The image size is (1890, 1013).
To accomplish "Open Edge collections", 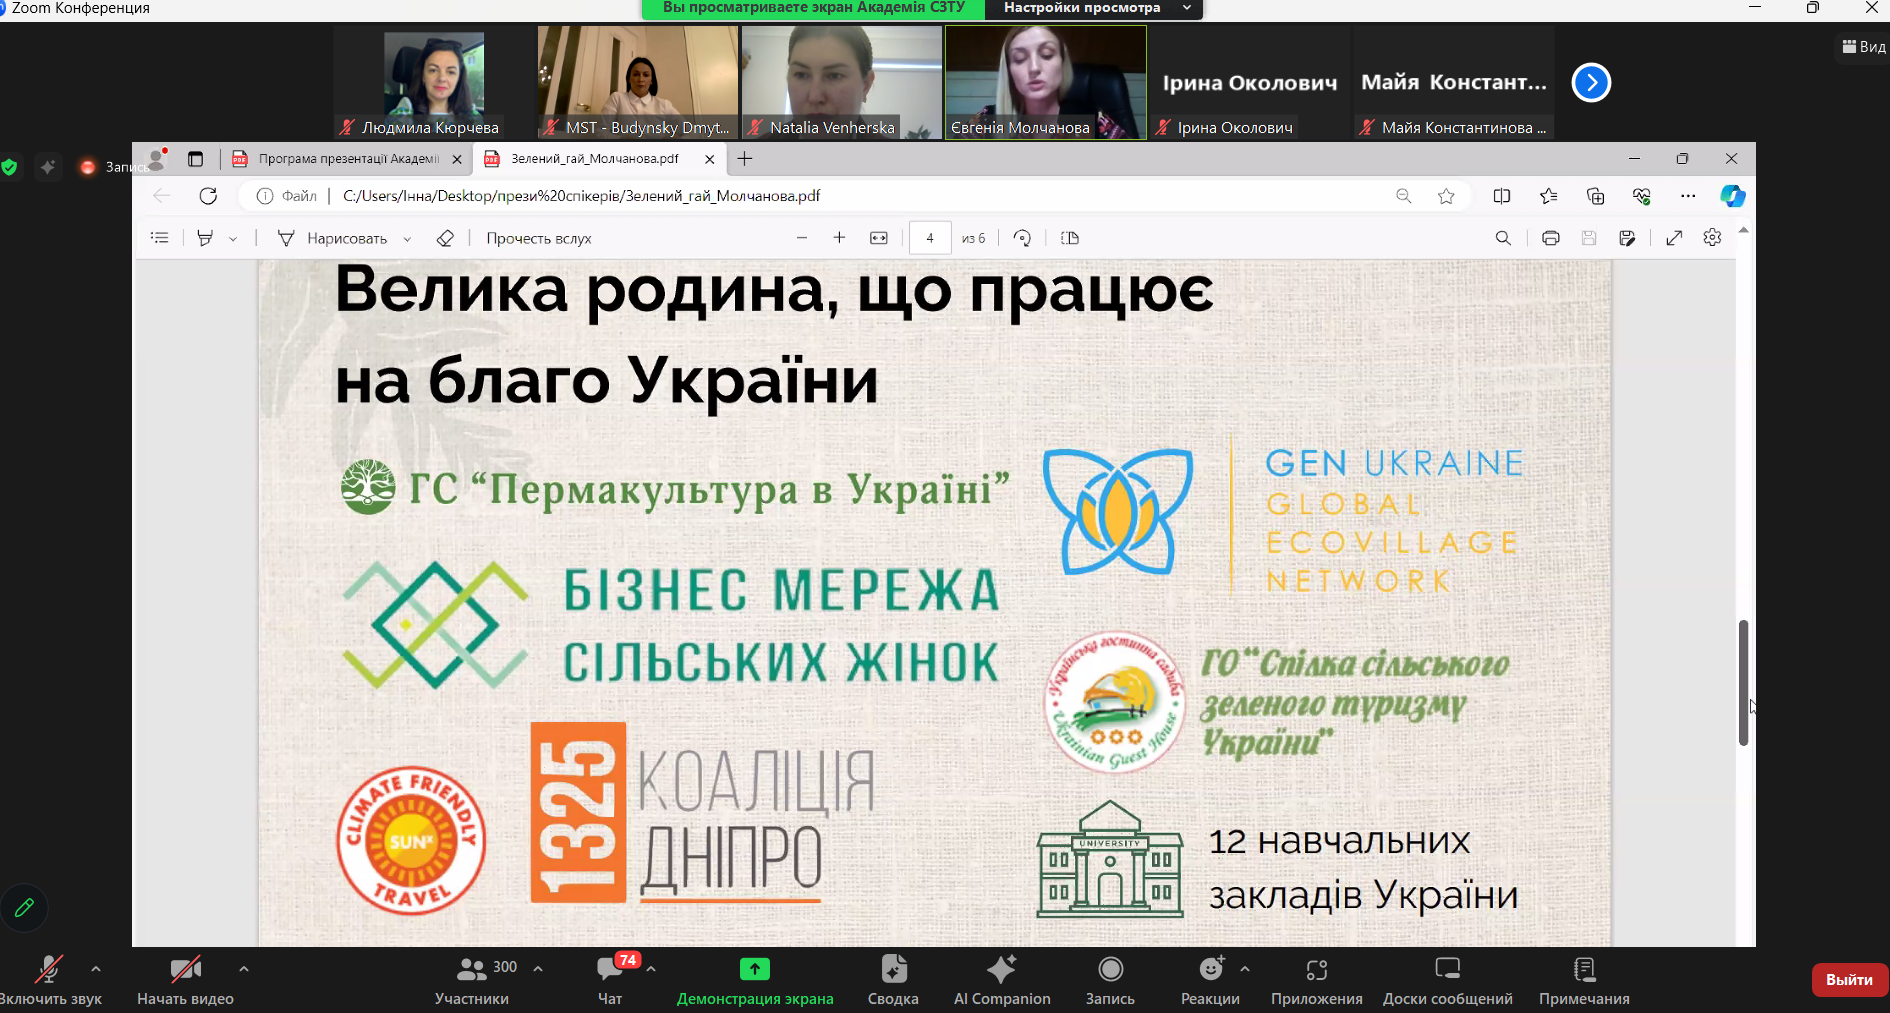I will [1596, 196].
